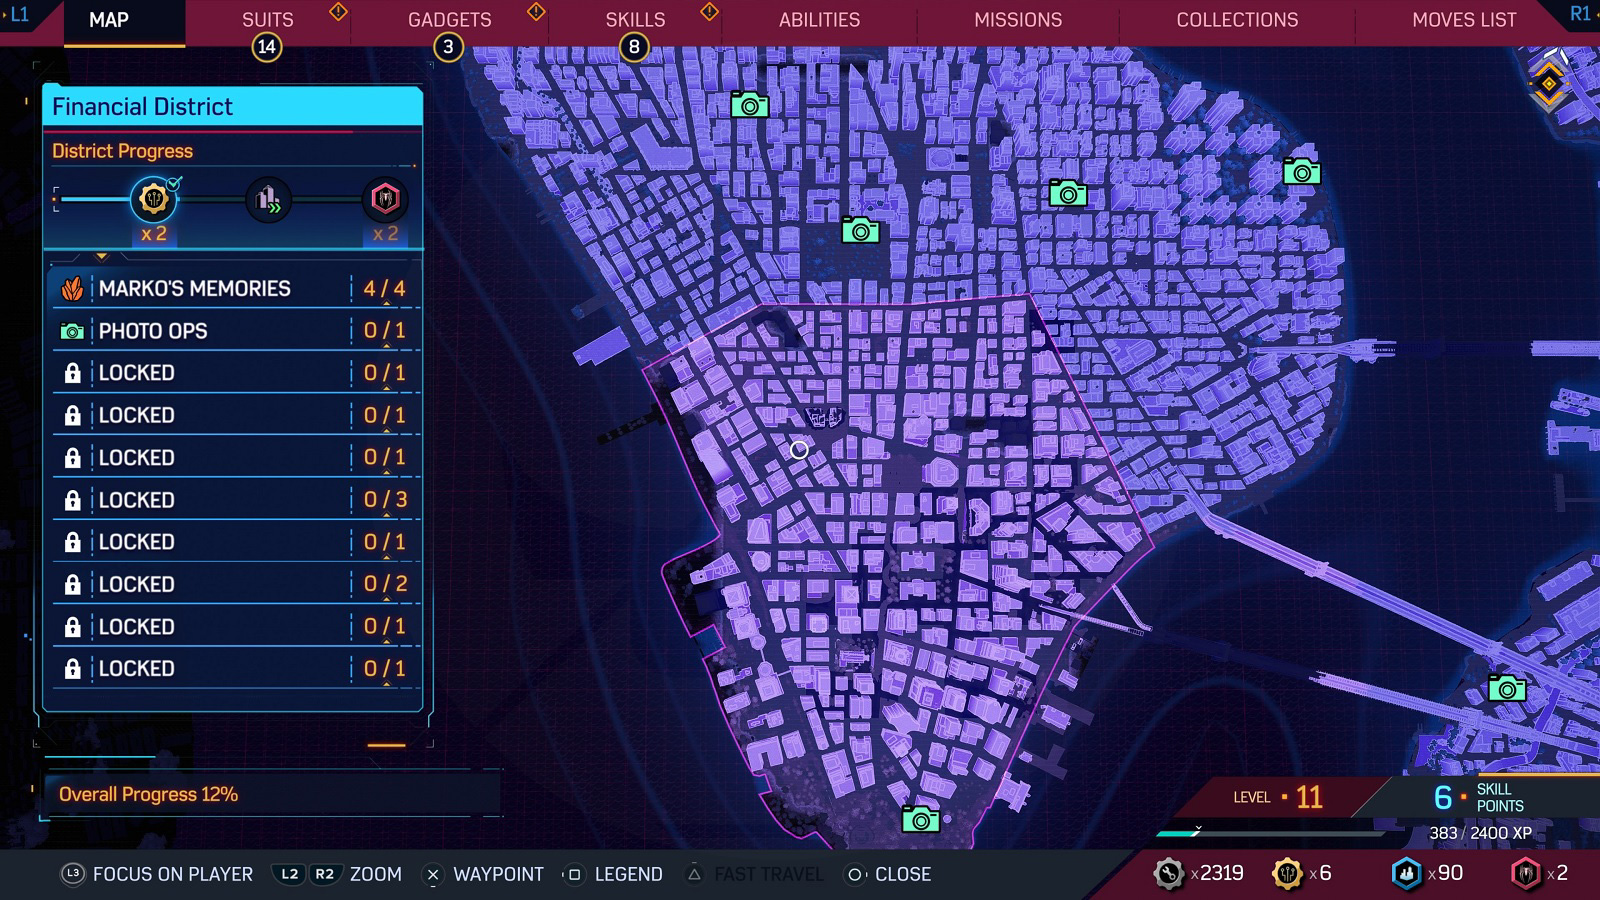
Task: Select the hero token reward progress node
Action: tap(154, 200)
